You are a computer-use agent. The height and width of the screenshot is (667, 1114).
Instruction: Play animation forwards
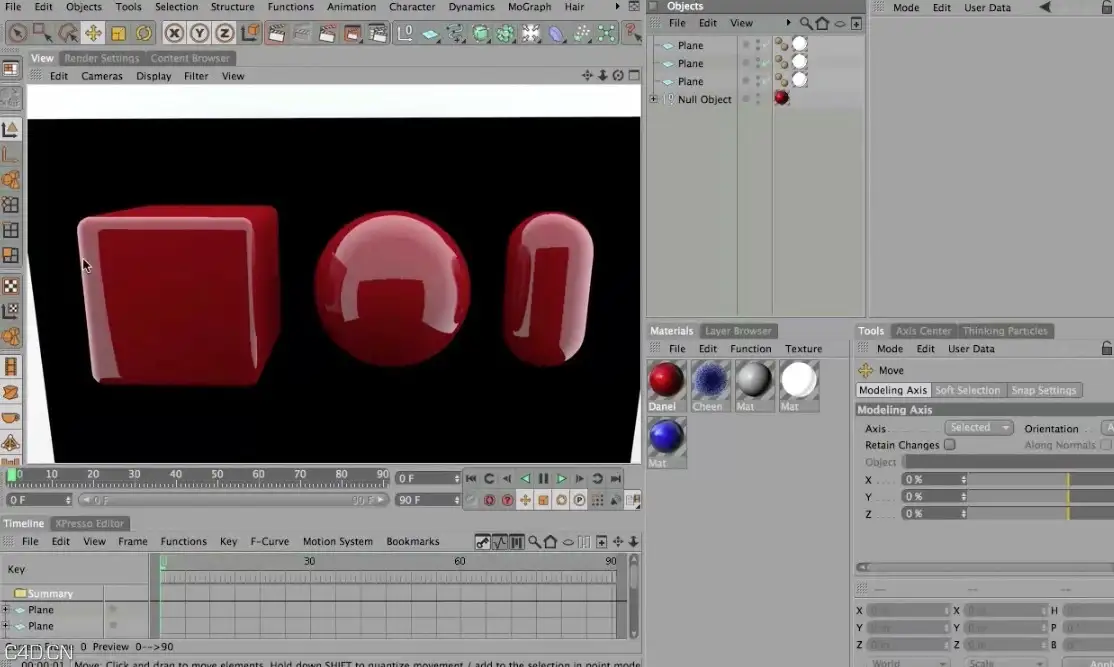tap(561, 479)
